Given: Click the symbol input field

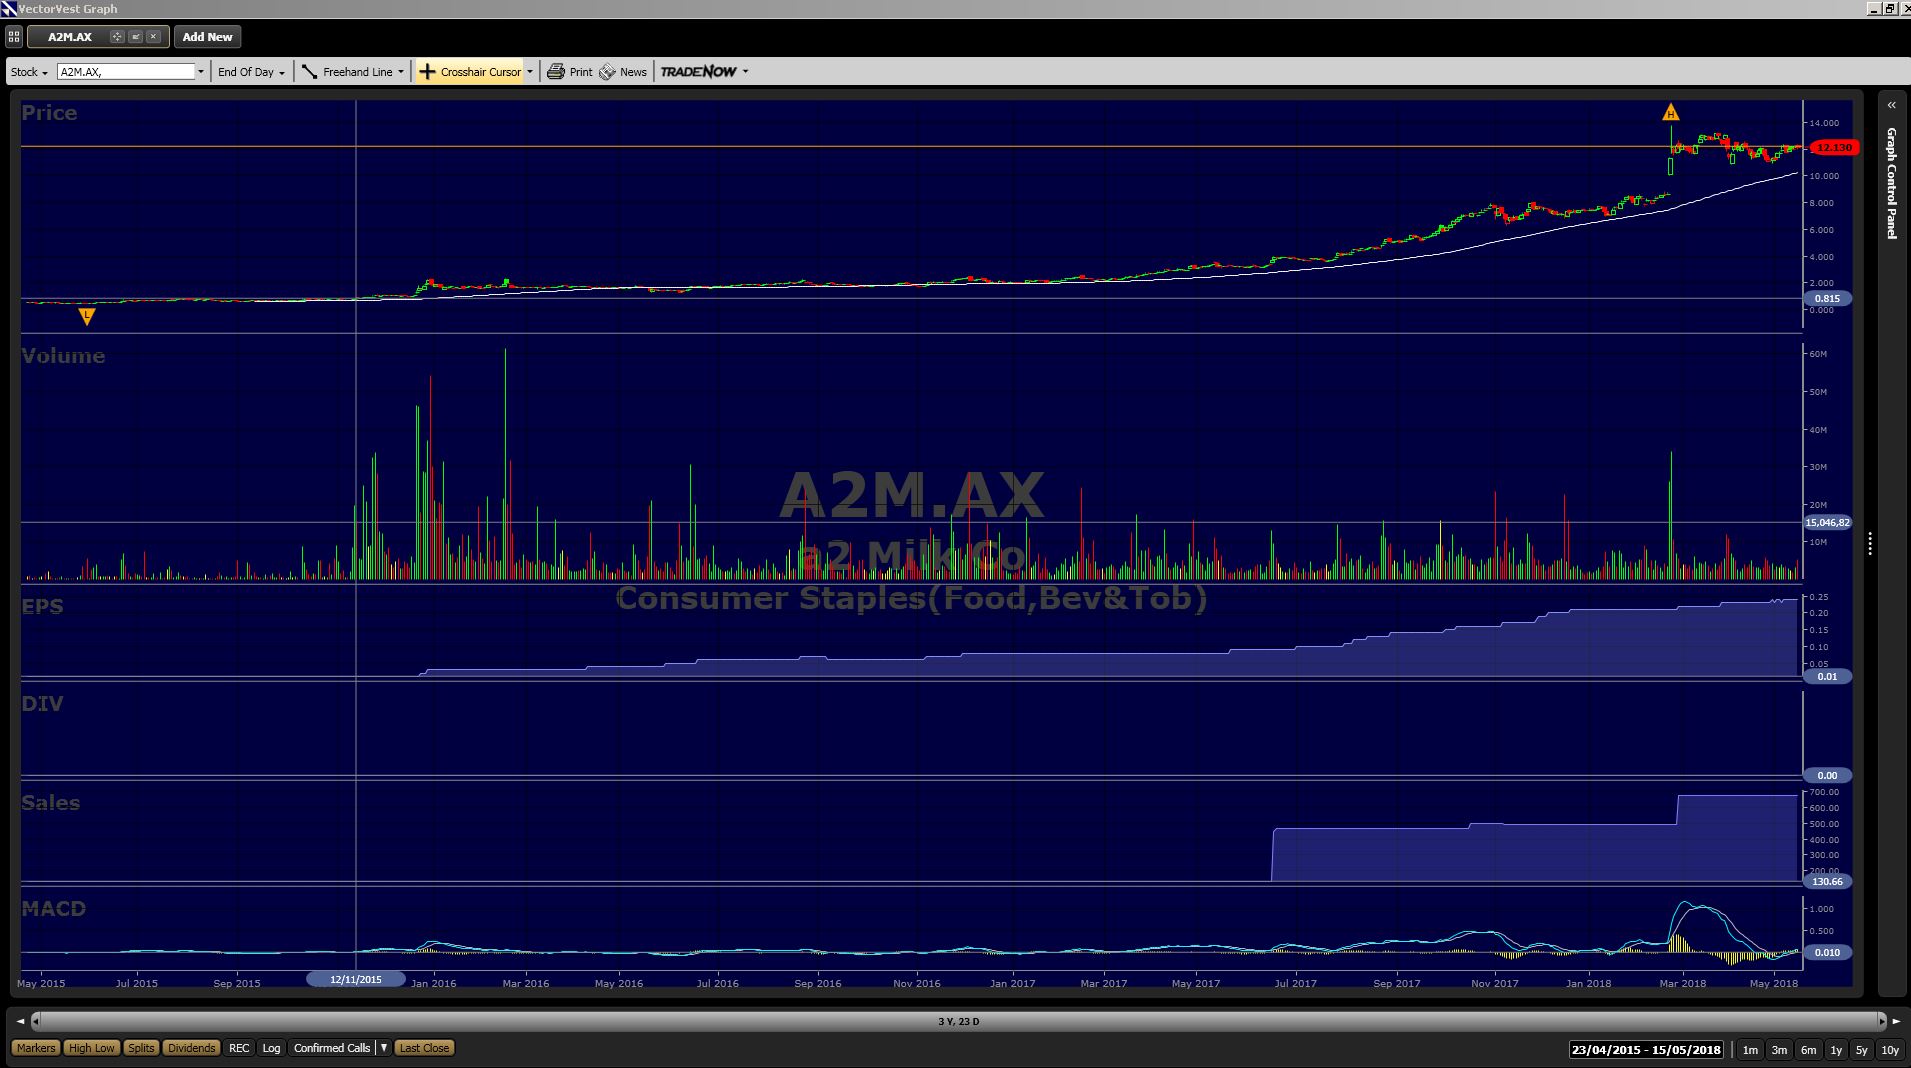Looking at the screenshot, I should click(126, 72).
